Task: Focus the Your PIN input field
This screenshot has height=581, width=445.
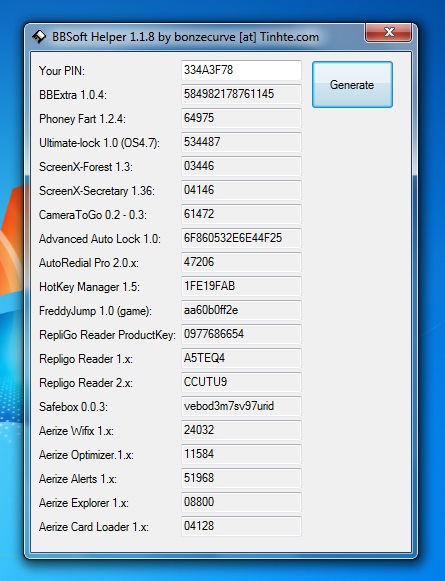Action: click(x=241, y=70)
